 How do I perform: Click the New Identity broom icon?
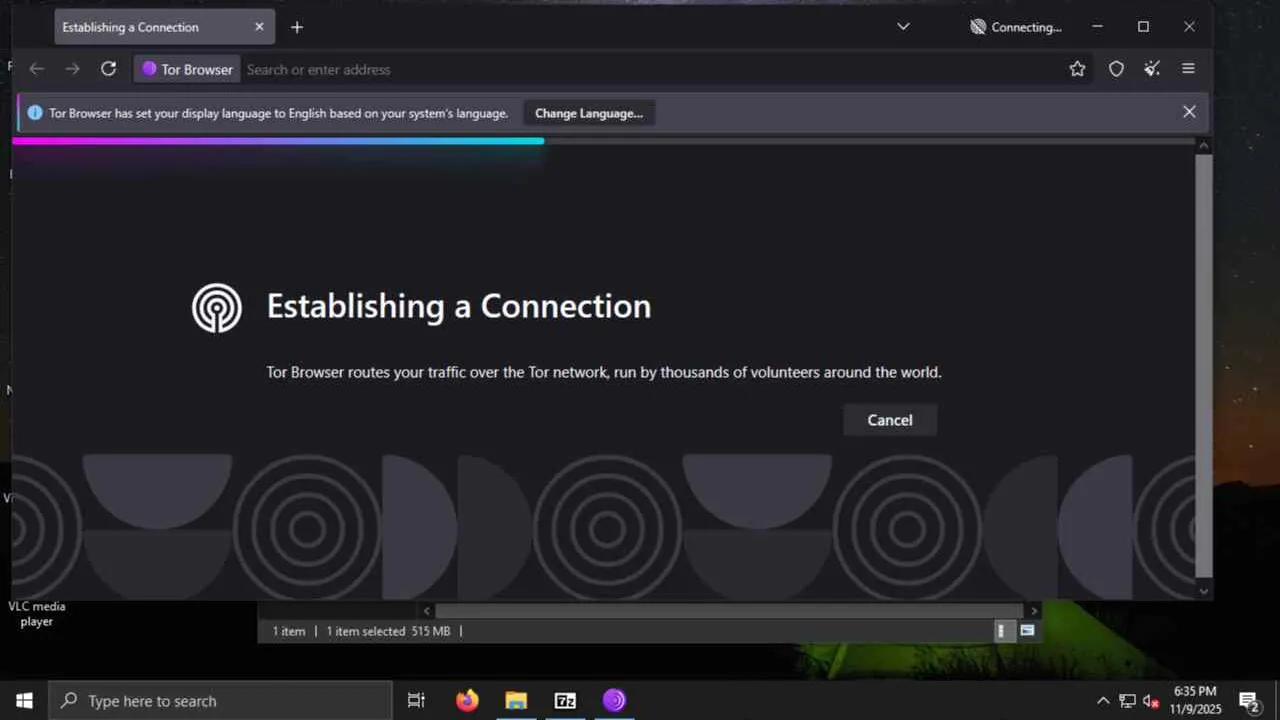[x=1152, y=69]
